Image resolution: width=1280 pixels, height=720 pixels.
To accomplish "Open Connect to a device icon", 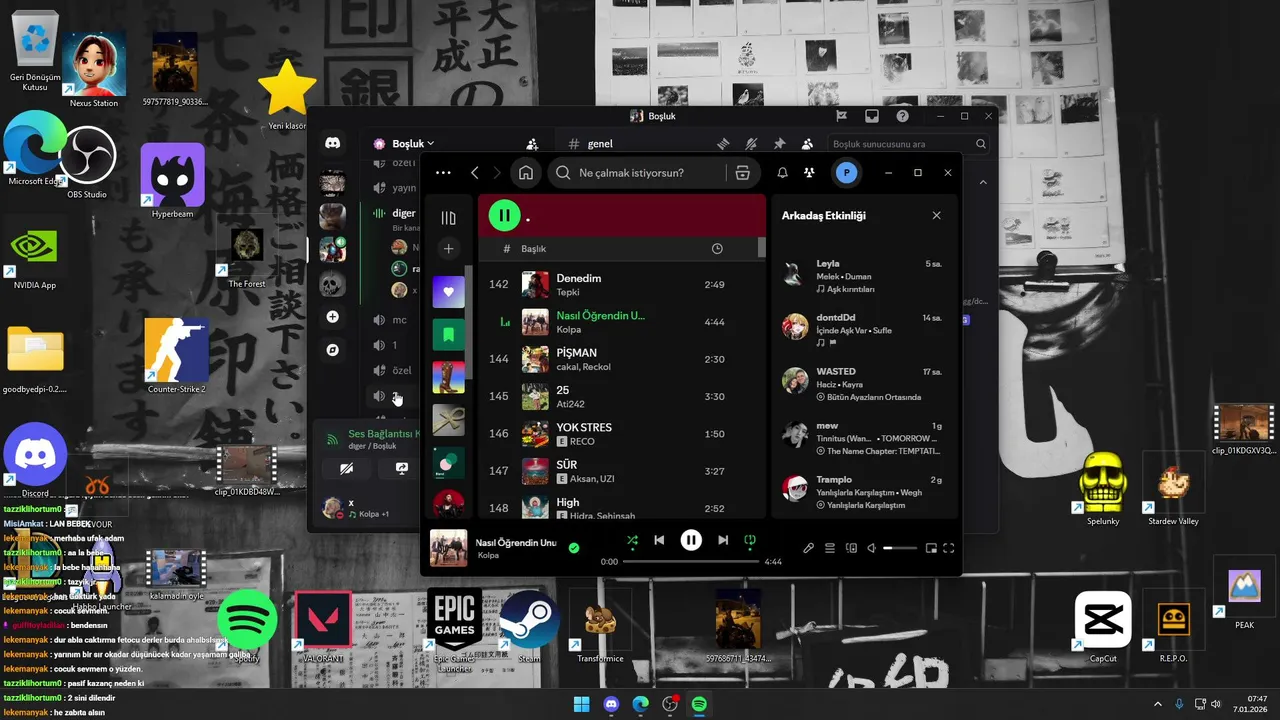I will click(x=851, y=548).
